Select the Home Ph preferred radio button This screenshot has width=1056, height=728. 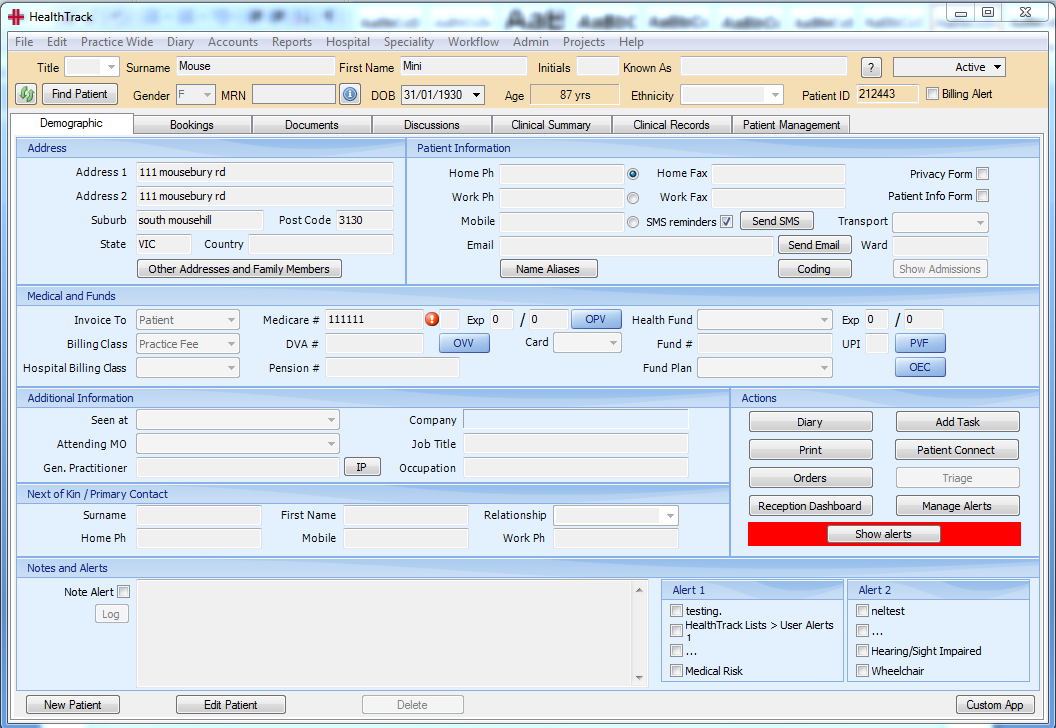633,174
